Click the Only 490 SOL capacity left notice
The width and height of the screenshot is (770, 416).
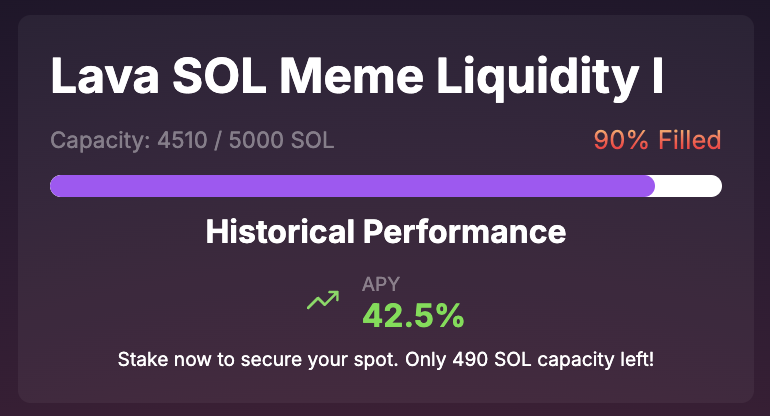pyautogui.click(x=529, y=360)
